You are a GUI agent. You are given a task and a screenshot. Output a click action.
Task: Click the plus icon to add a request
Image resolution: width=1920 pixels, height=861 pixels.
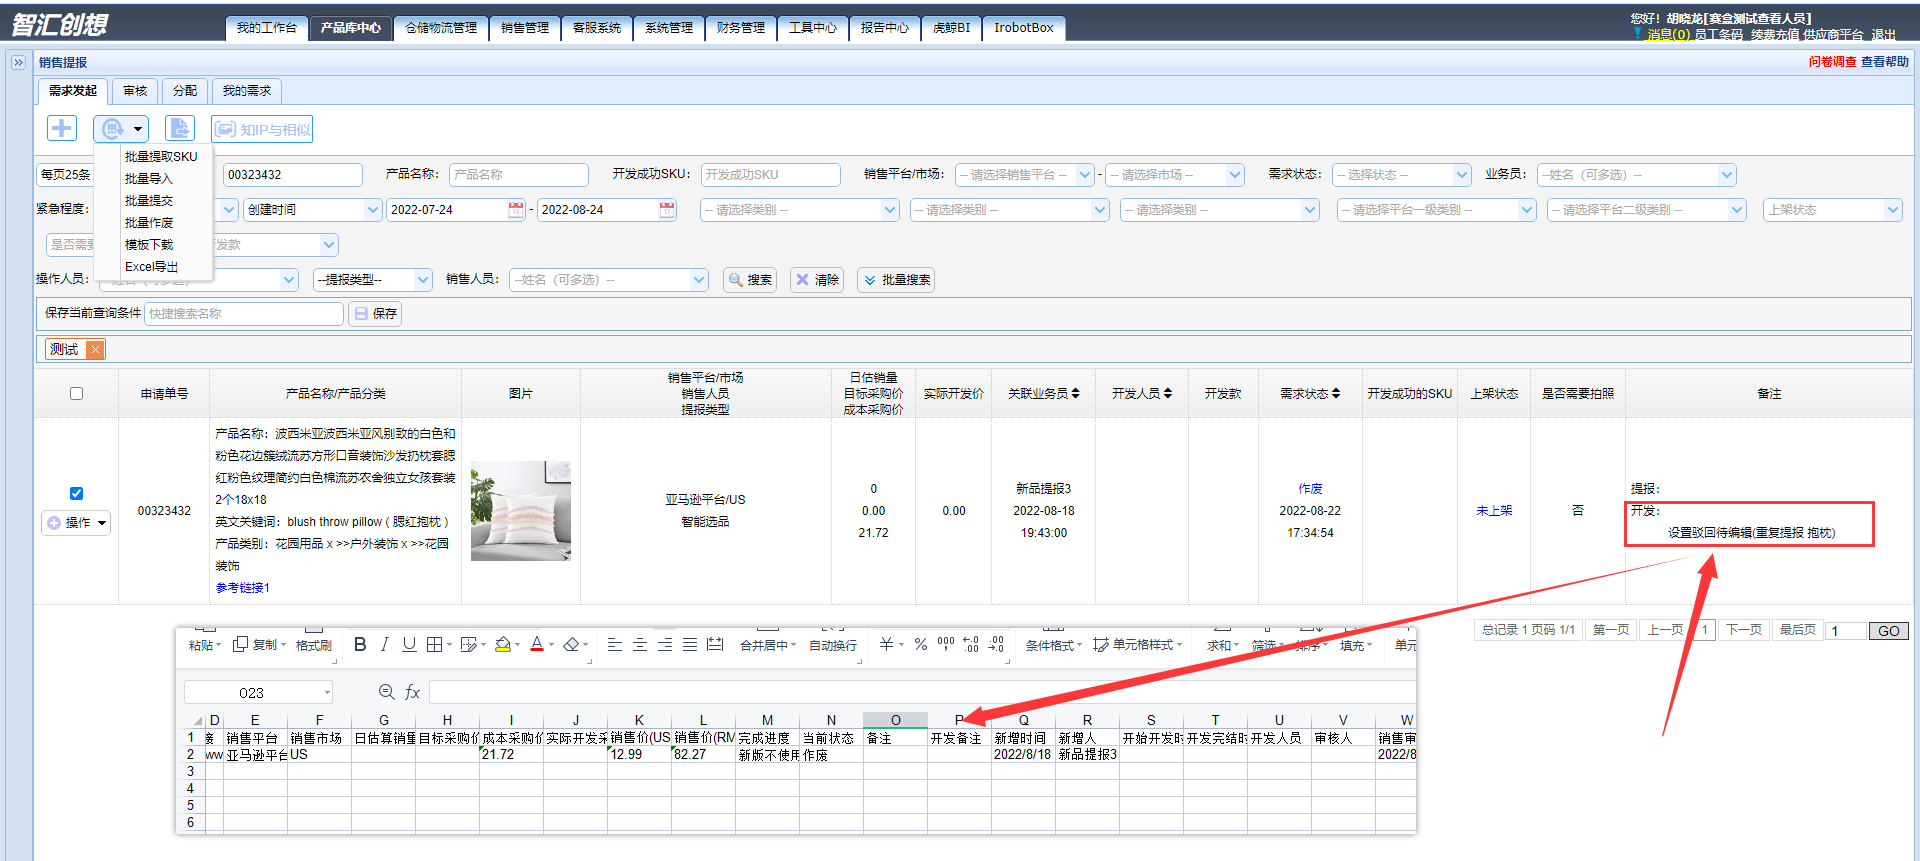tap(62, 128)
